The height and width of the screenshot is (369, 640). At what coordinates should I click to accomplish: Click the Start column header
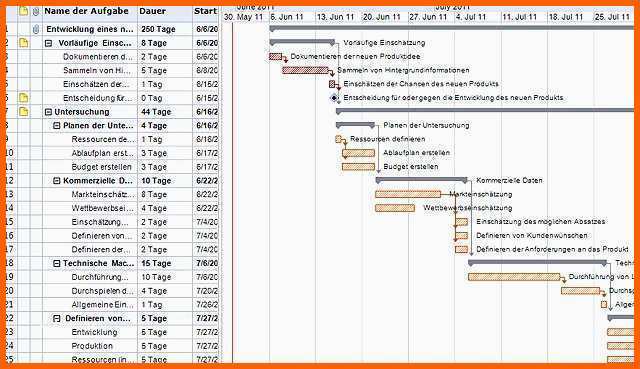pyautogui.click(x=206, y=11)
